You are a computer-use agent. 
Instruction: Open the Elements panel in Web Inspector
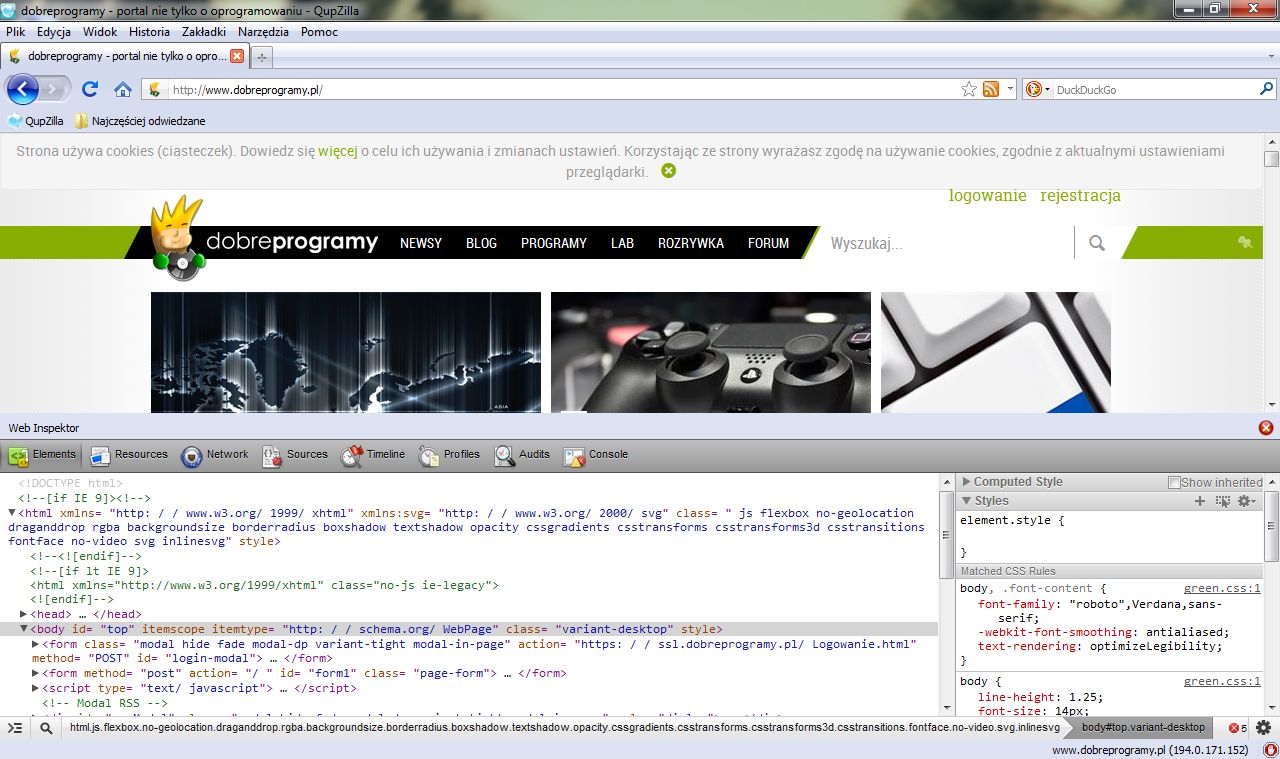[42, 455]
